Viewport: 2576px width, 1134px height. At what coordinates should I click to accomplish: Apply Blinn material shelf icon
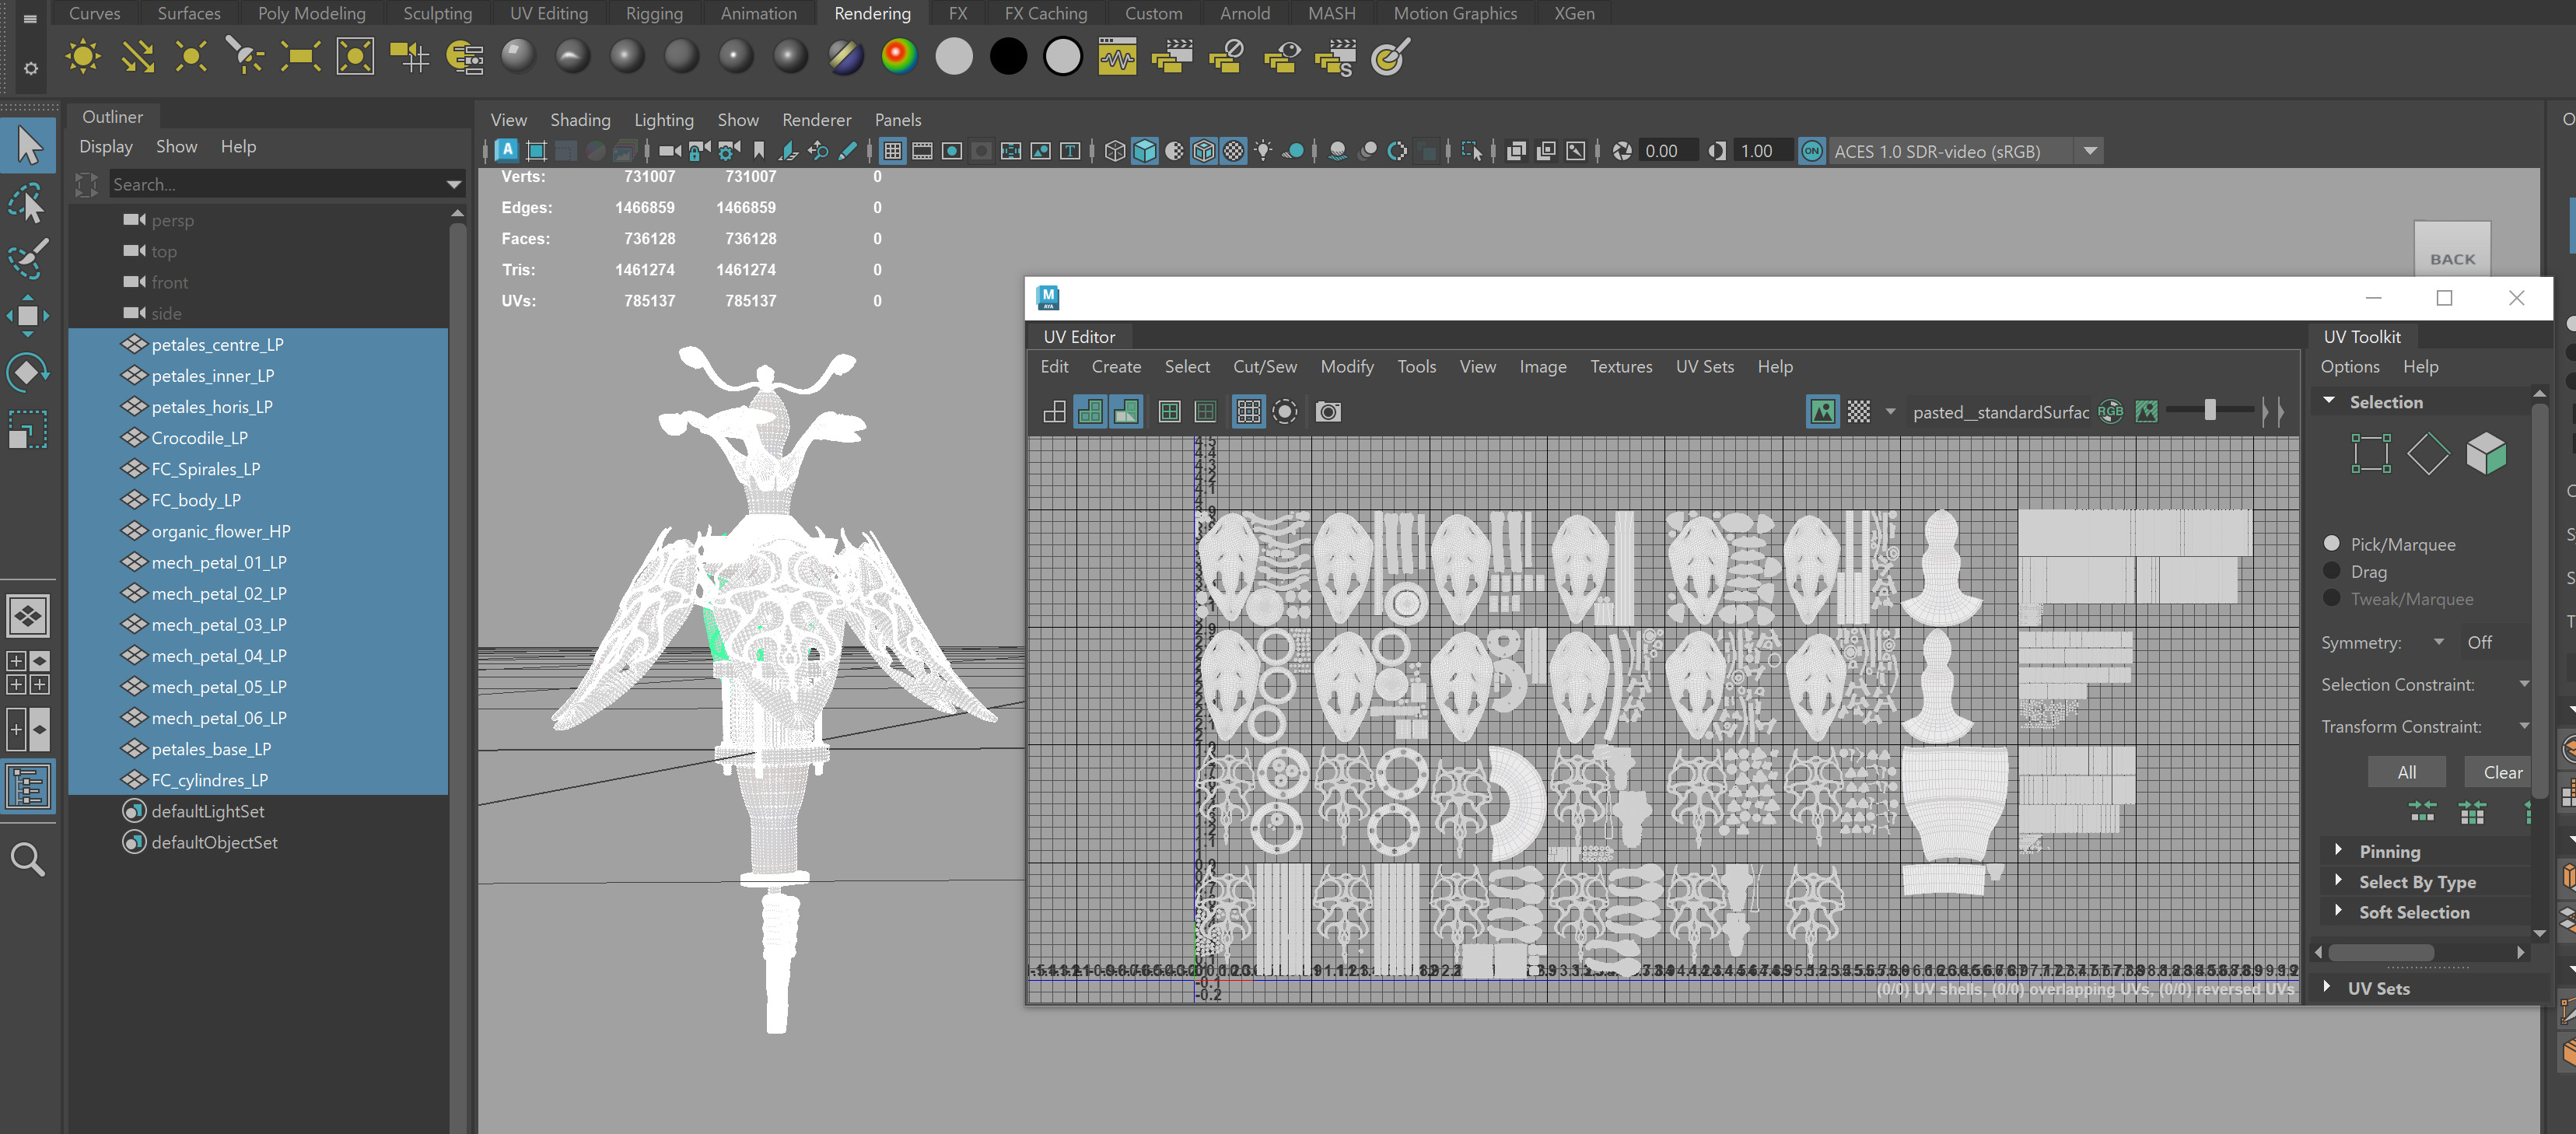(627, 56)
